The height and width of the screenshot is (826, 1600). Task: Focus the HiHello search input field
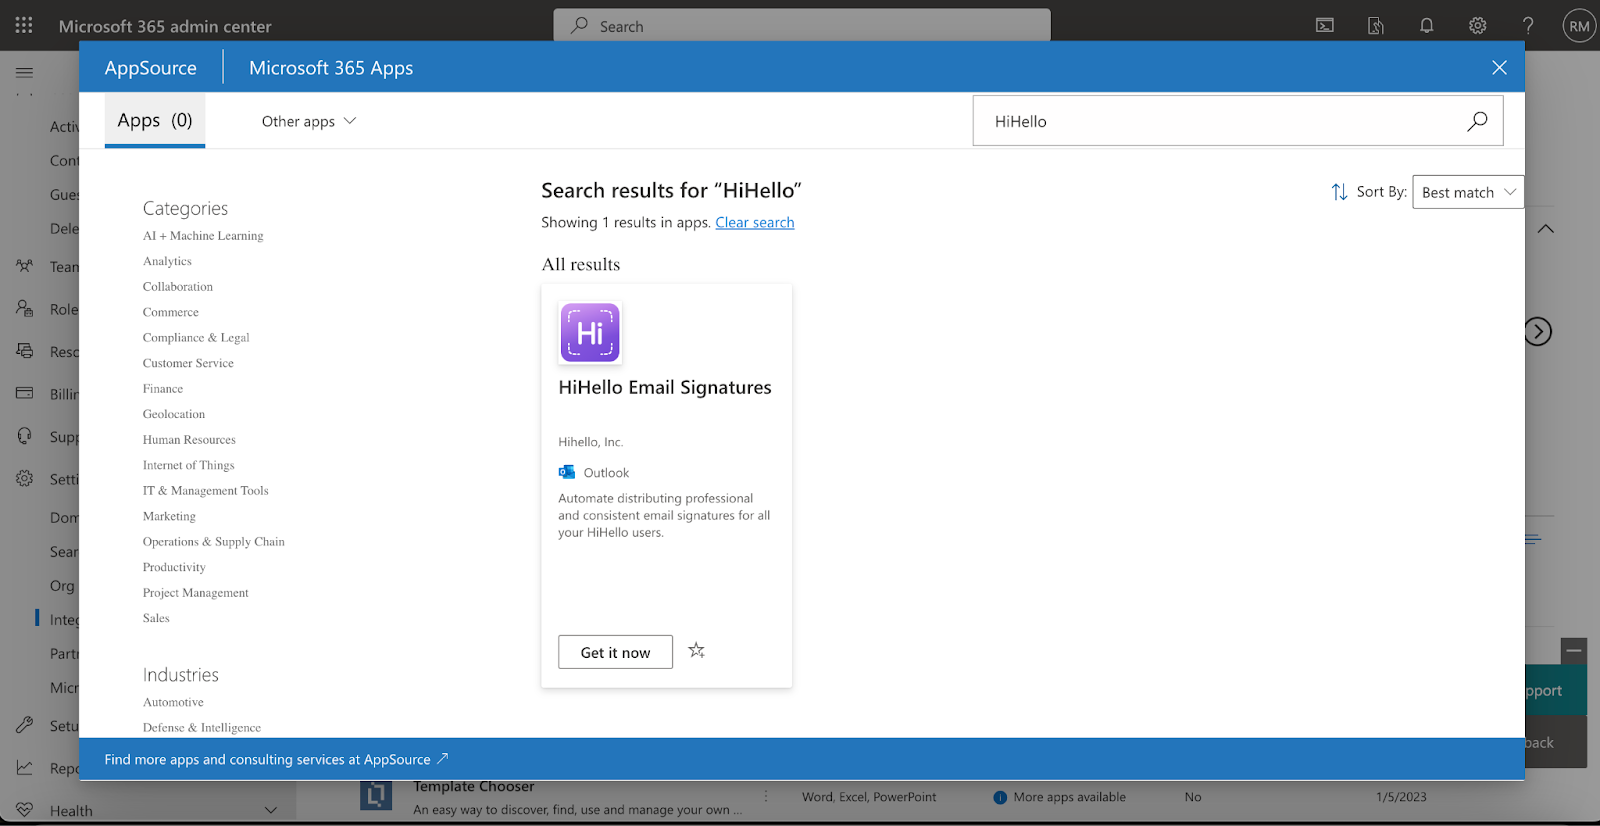tap(1238, 121)
